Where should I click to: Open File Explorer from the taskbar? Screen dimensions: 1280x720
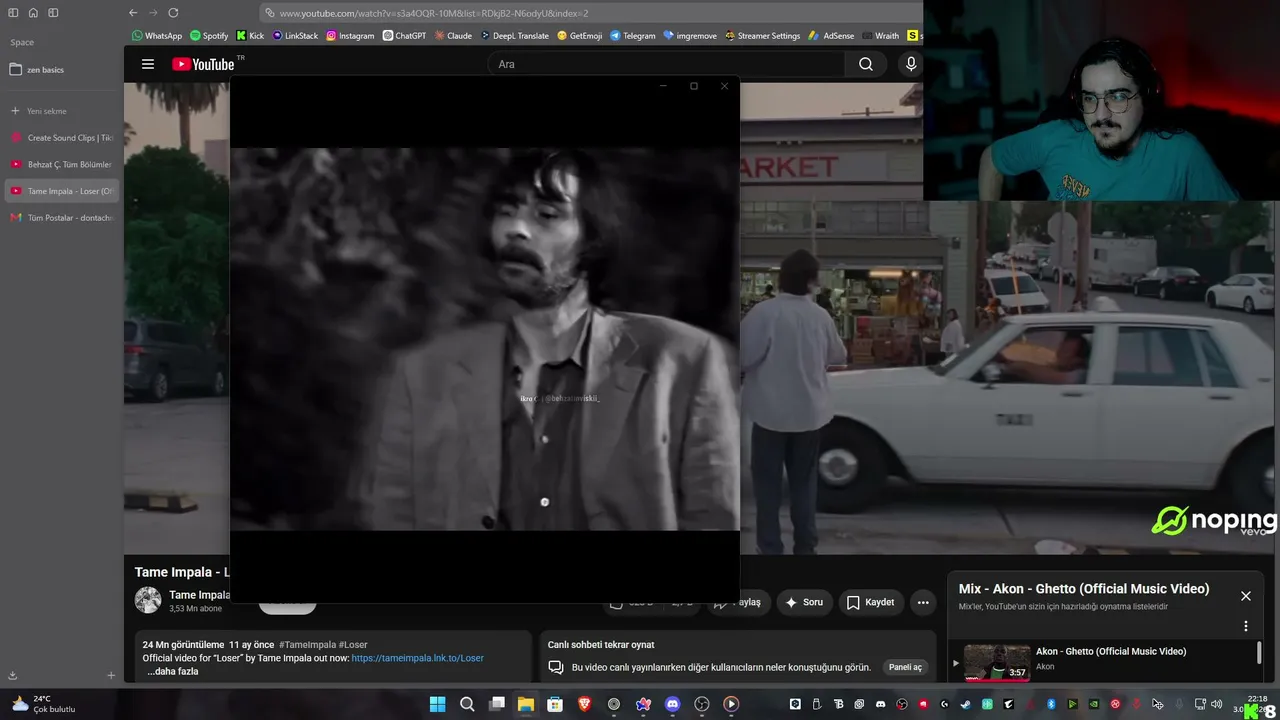click(x=525, y=704)
